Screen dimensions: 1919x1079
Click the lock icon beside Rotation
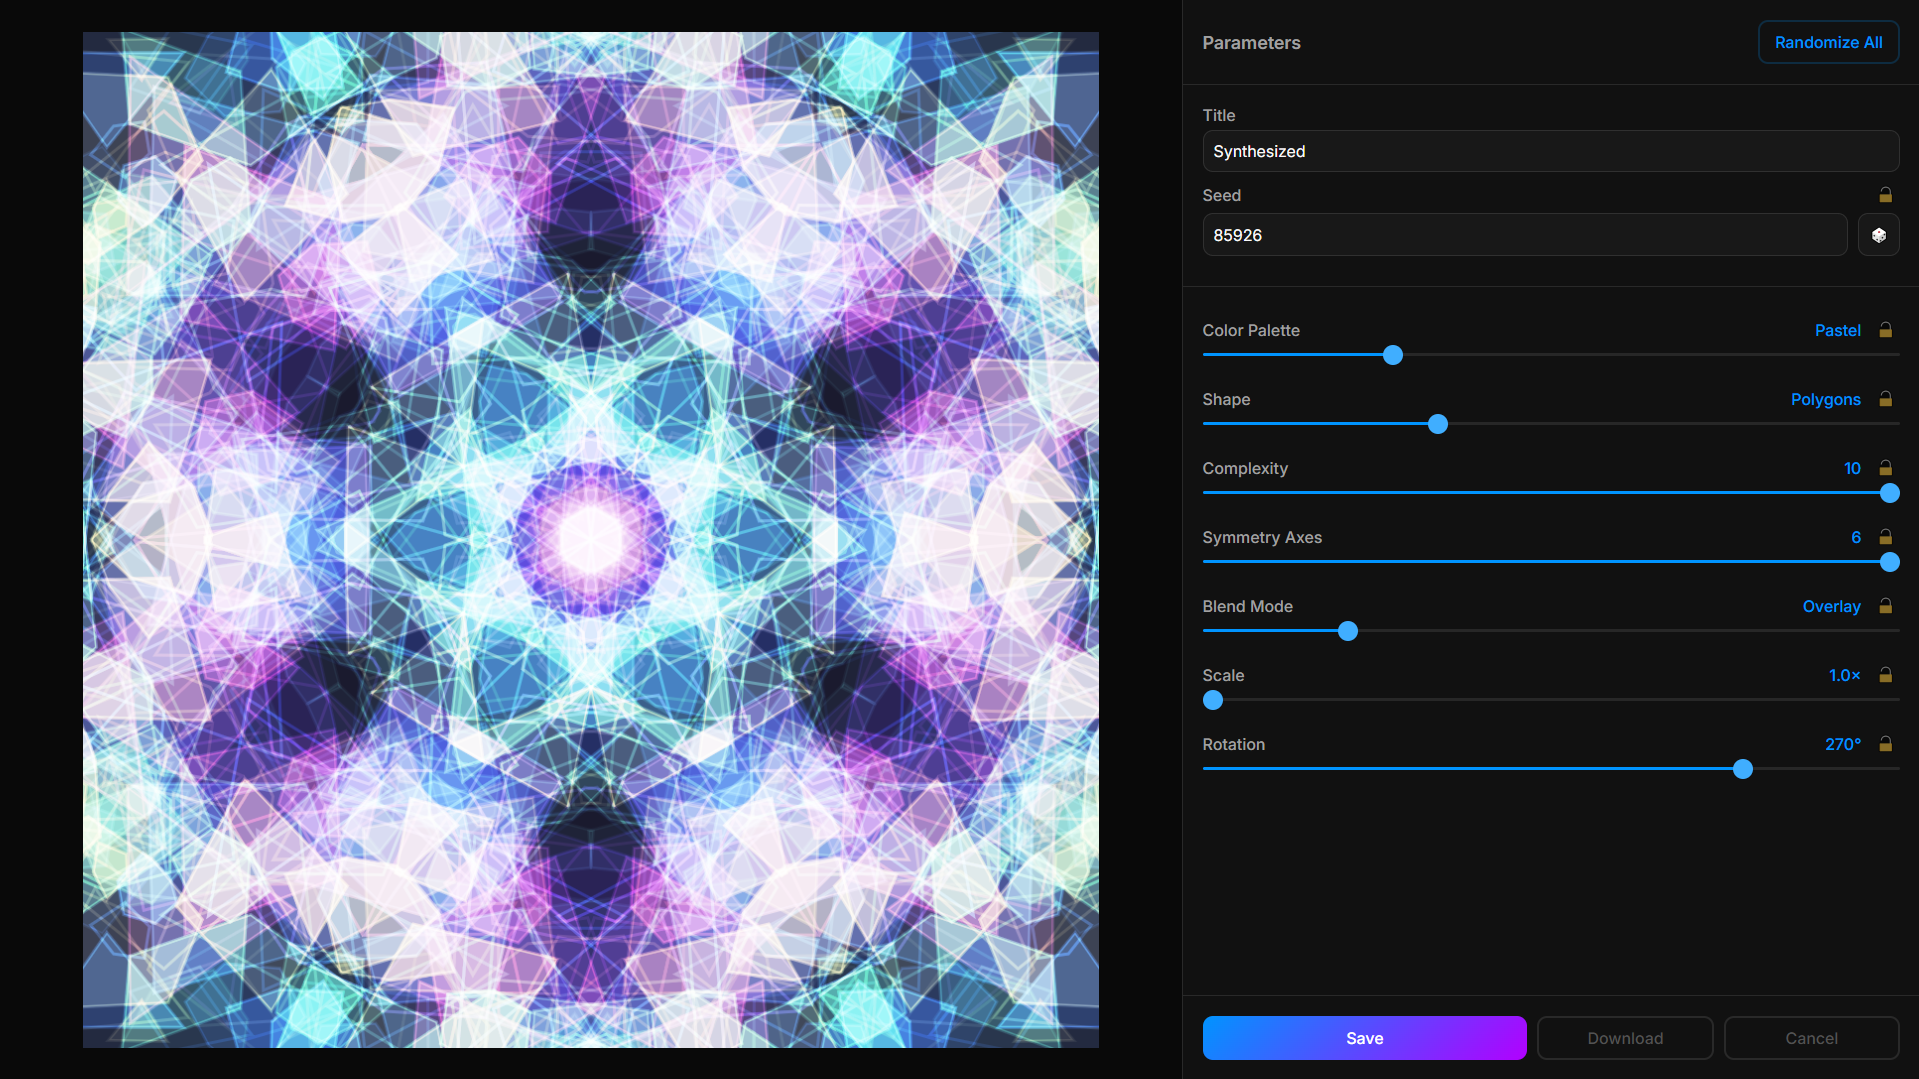(1885, 743)
